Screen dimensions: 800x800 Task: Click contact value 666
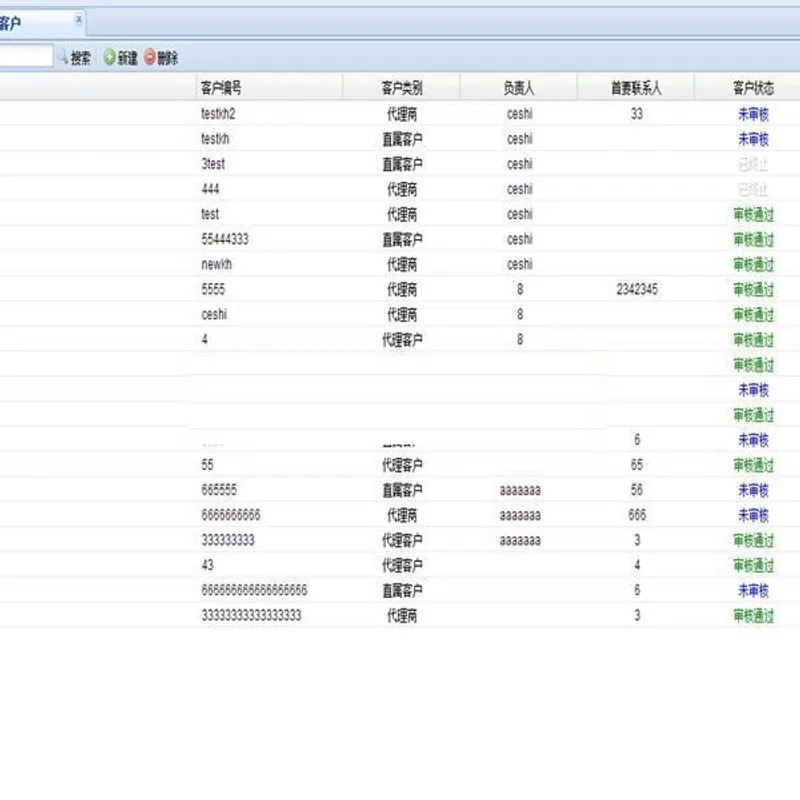pyautogui.click(x=637, y=515)
